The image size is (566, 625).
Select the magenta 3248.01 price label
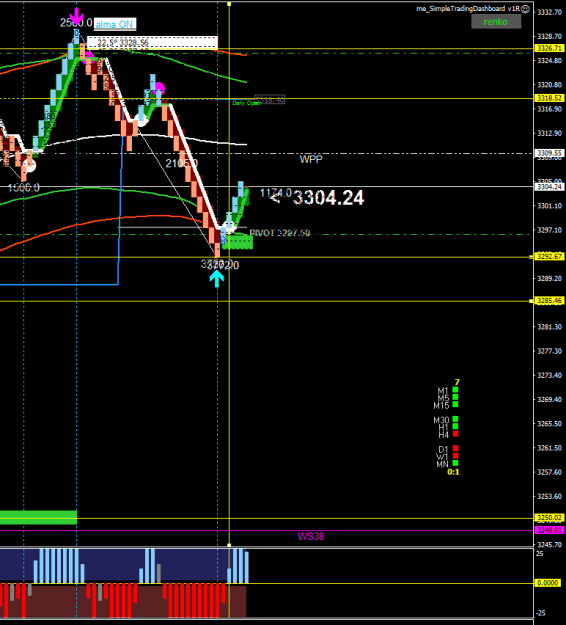(x=550, y=530)
